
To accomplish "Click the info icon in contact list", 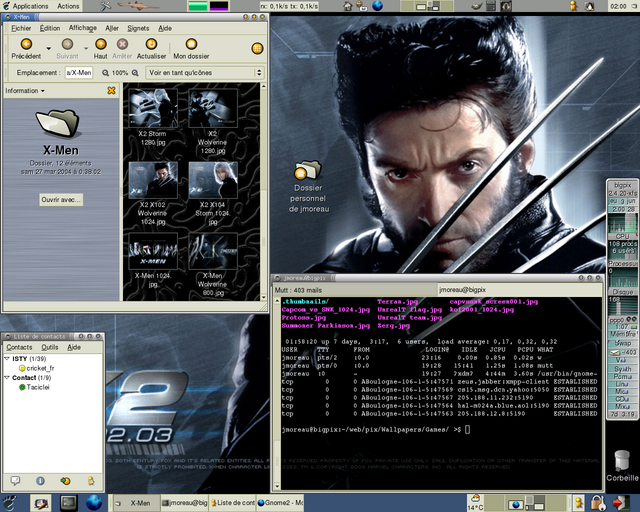I will (x=40, y=481).
